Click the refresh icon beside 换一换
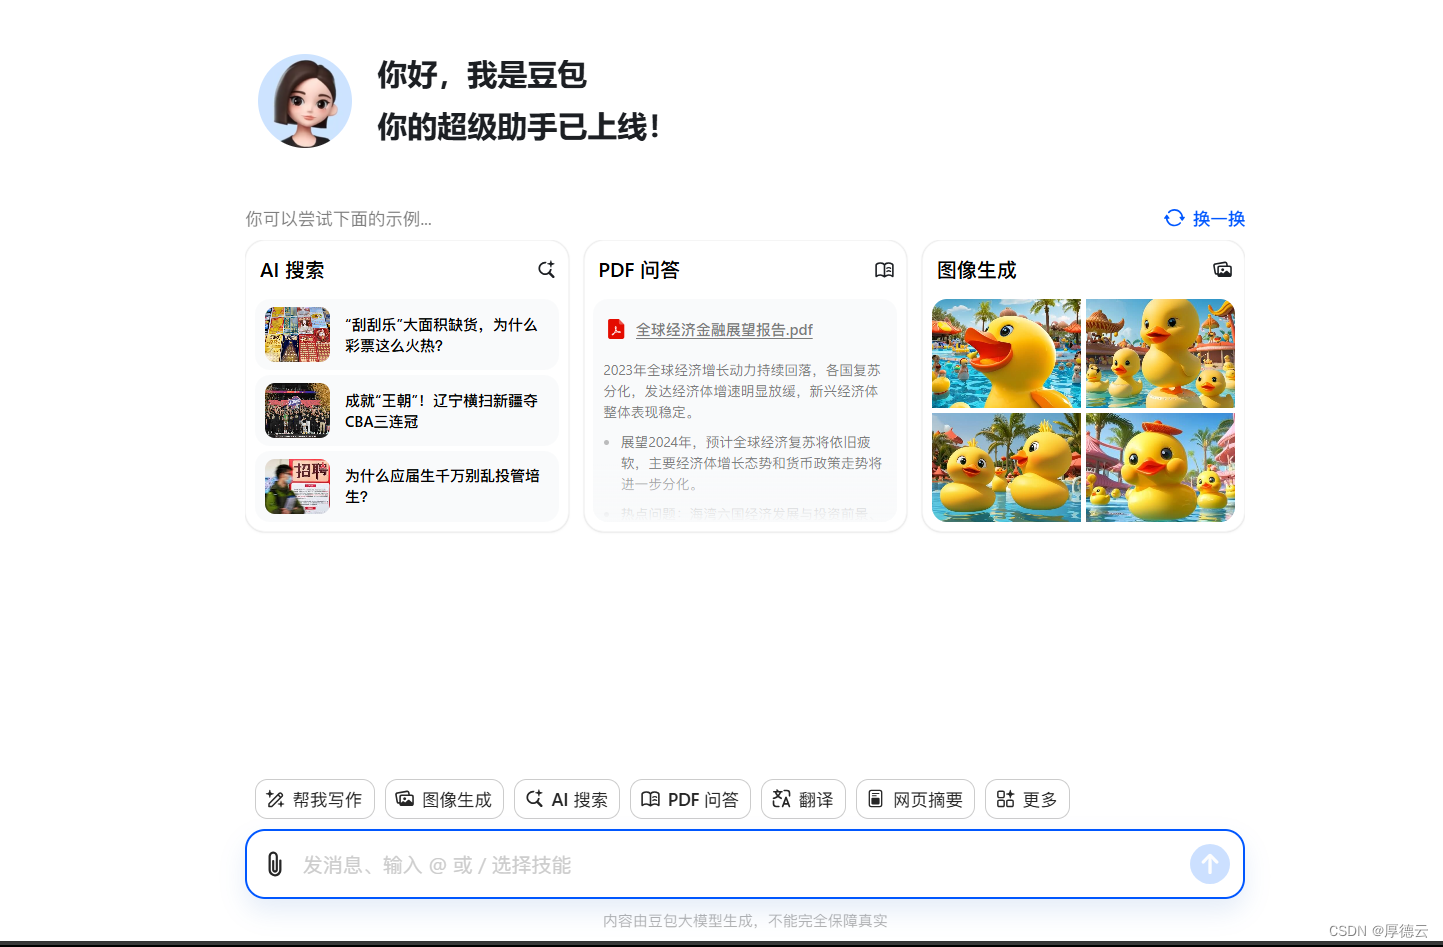1443x947 pixels. tap(1174, 218)
